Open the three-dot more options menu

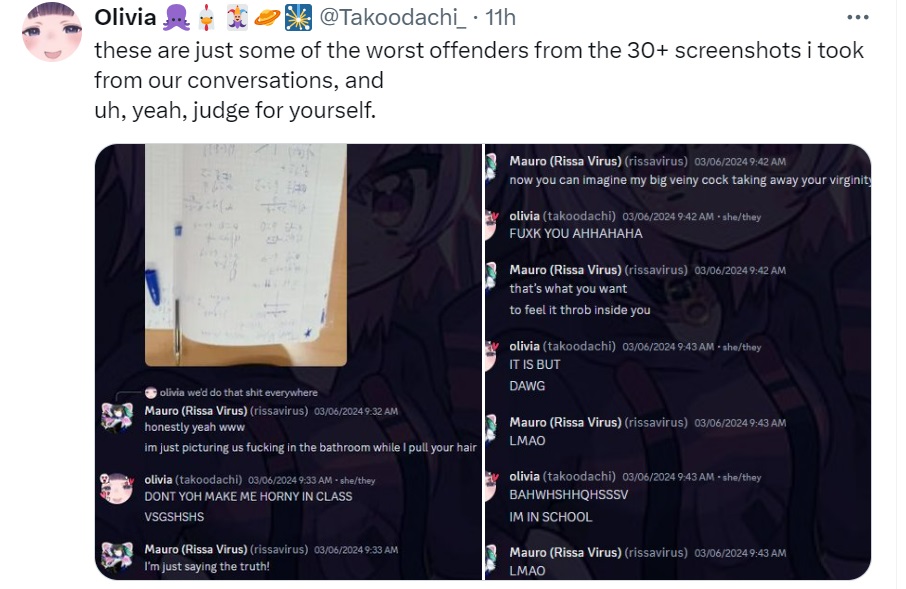857,17
